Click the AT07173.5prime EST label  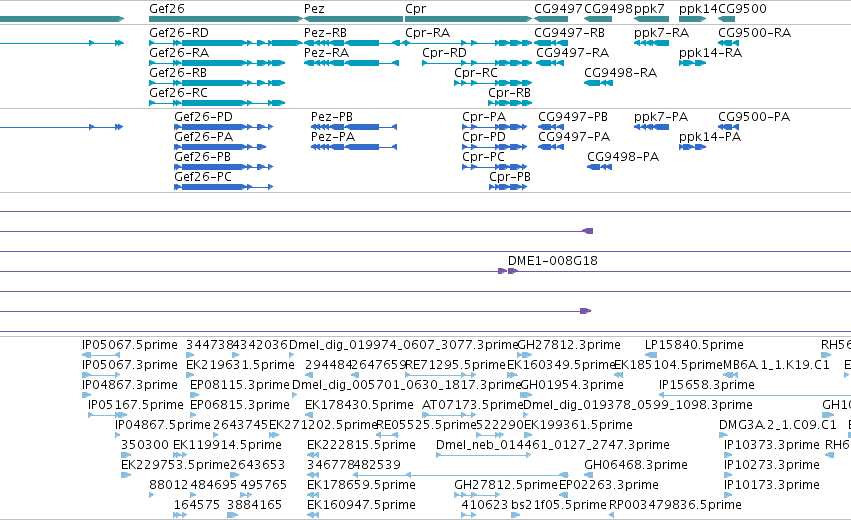[x=473, y=405]
